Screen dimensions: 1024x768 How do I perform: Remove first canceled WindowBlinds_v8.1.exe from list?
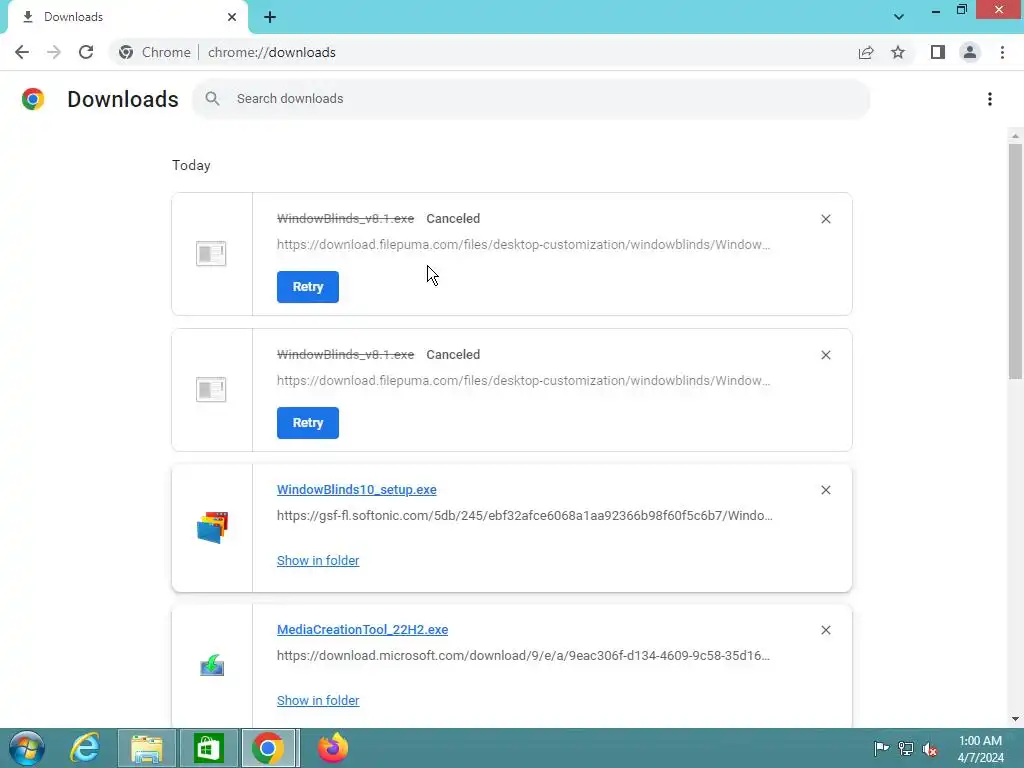825,219
